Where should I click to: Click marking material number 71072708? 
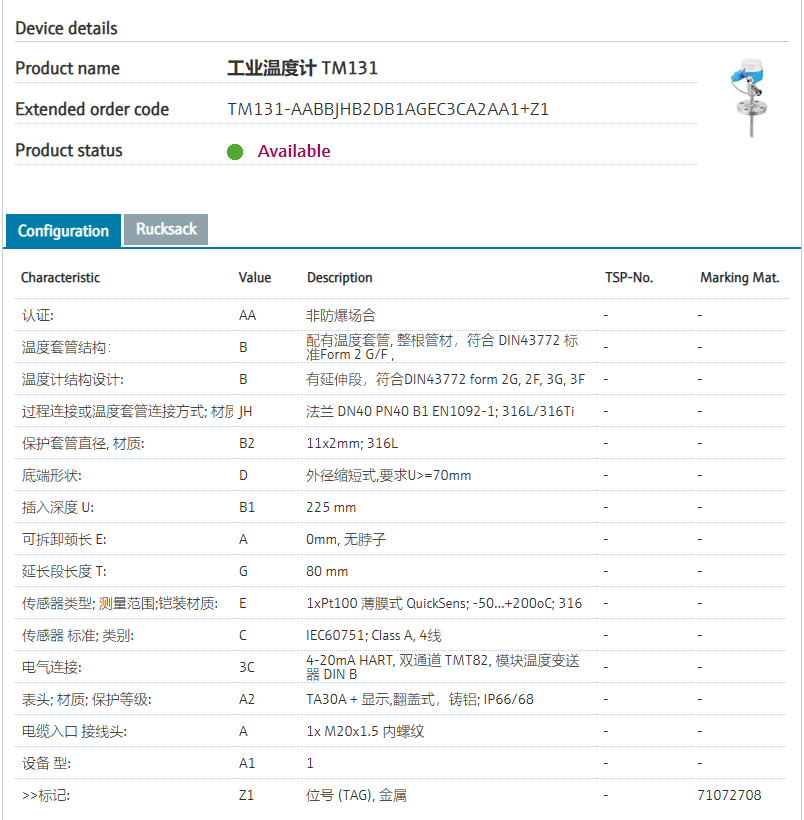click(729, 795)
